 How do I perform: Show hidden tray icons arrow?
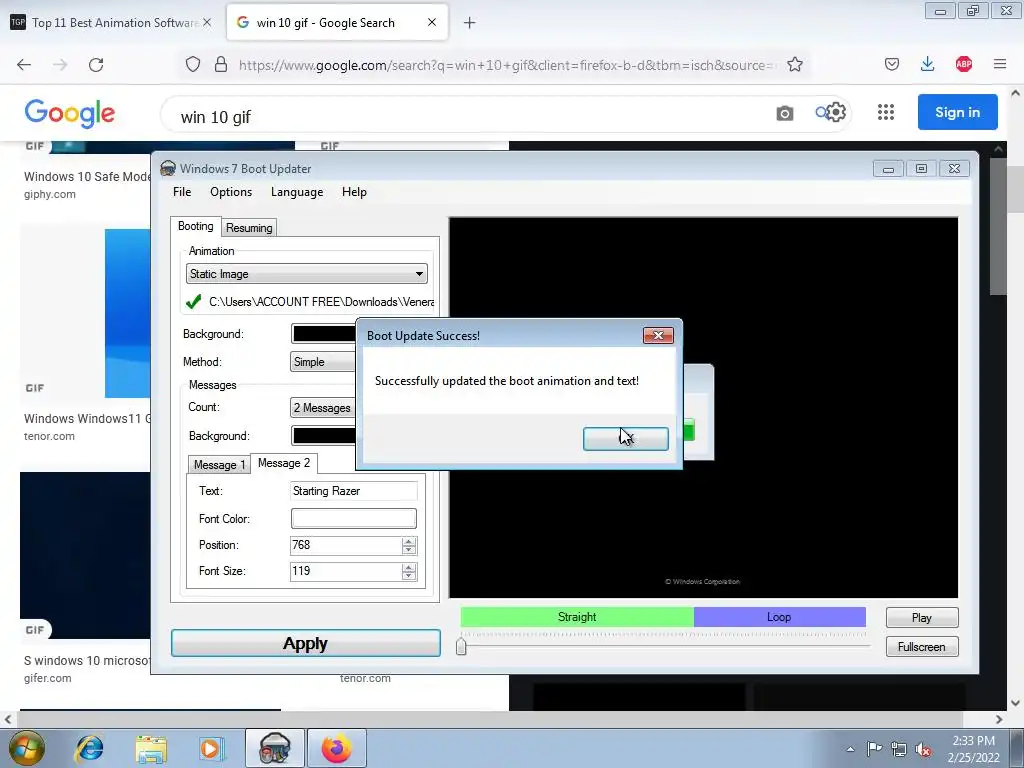coord(850,749)
